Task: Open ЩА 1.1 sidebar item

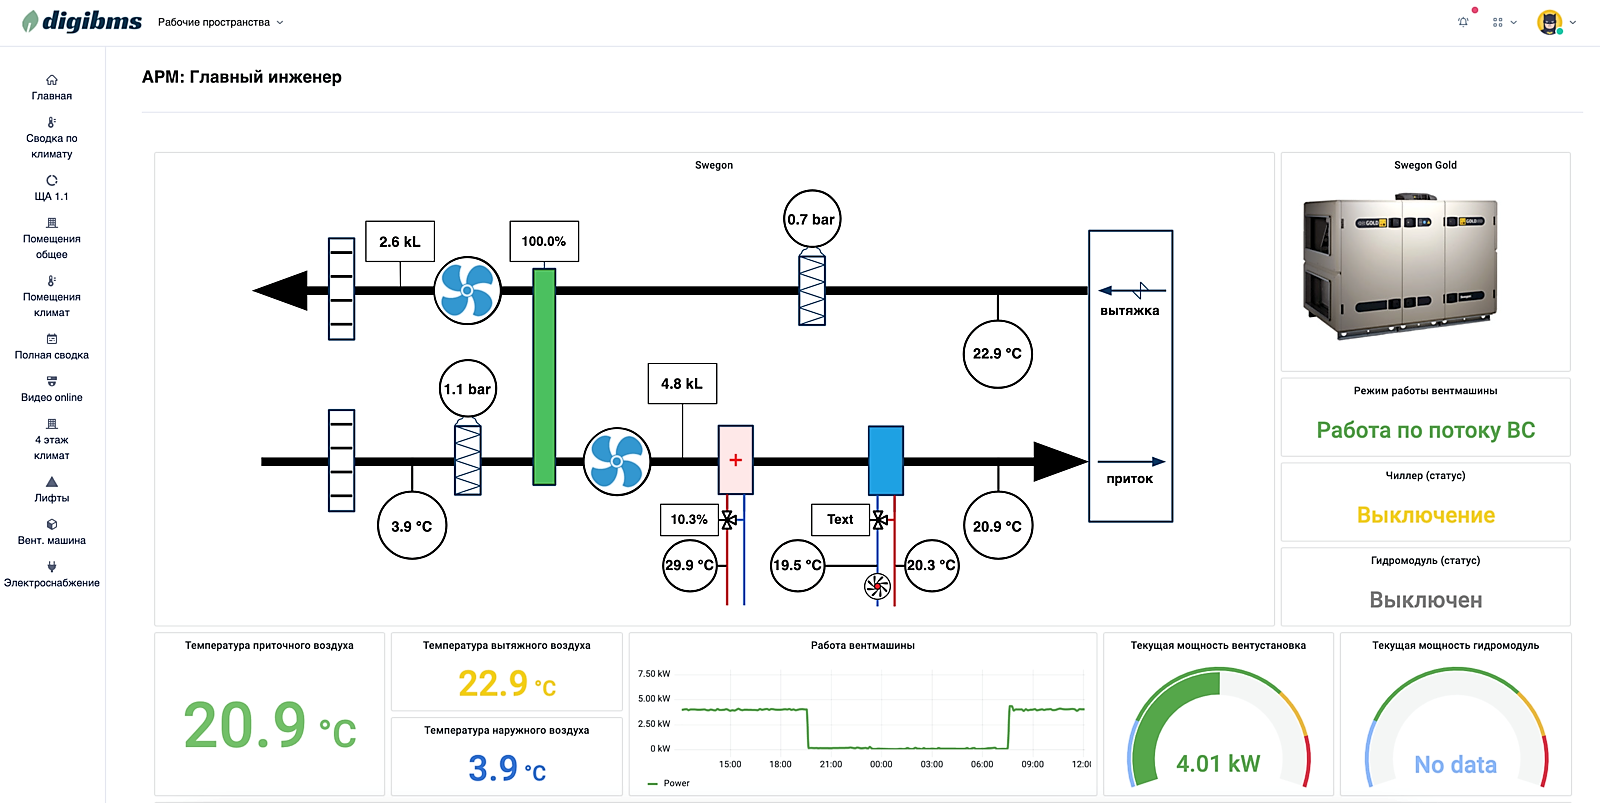Action: 52,188
